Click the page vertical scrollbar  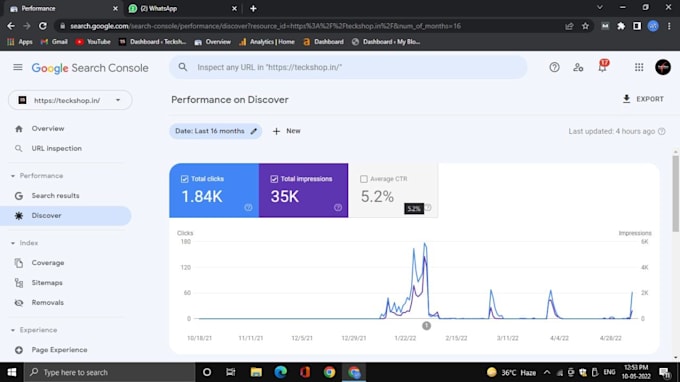click(x=676, y=194)
